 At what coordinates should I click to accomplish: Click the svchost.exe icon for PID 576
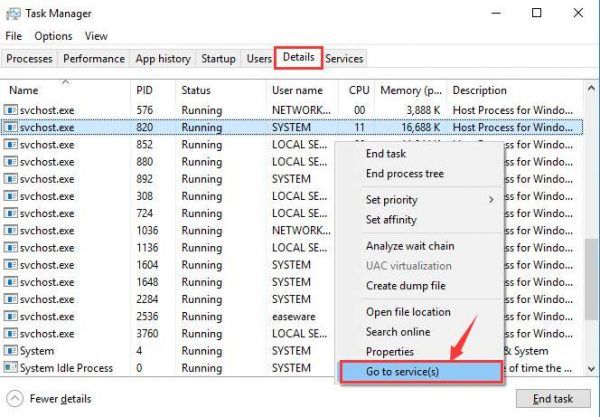[x=11, y=110]
